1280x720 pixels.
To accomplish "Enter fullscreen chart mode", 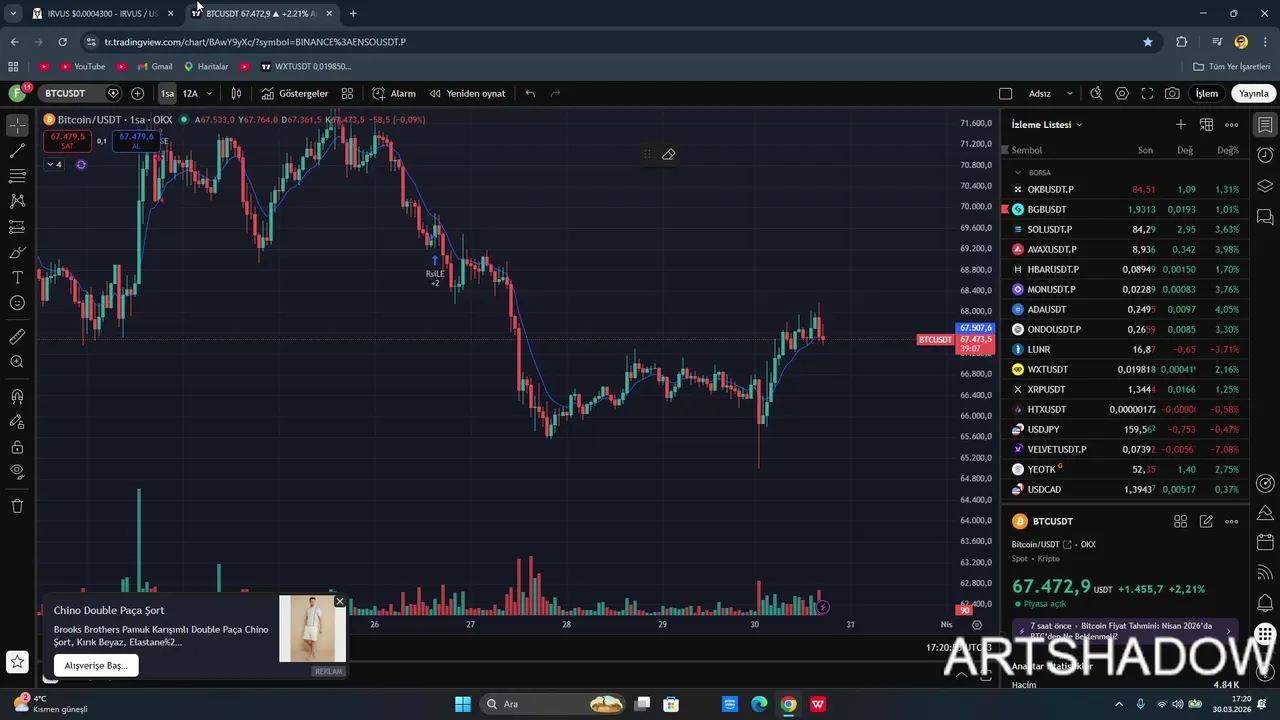I will pyautogui.click(x=1147, y=93).
